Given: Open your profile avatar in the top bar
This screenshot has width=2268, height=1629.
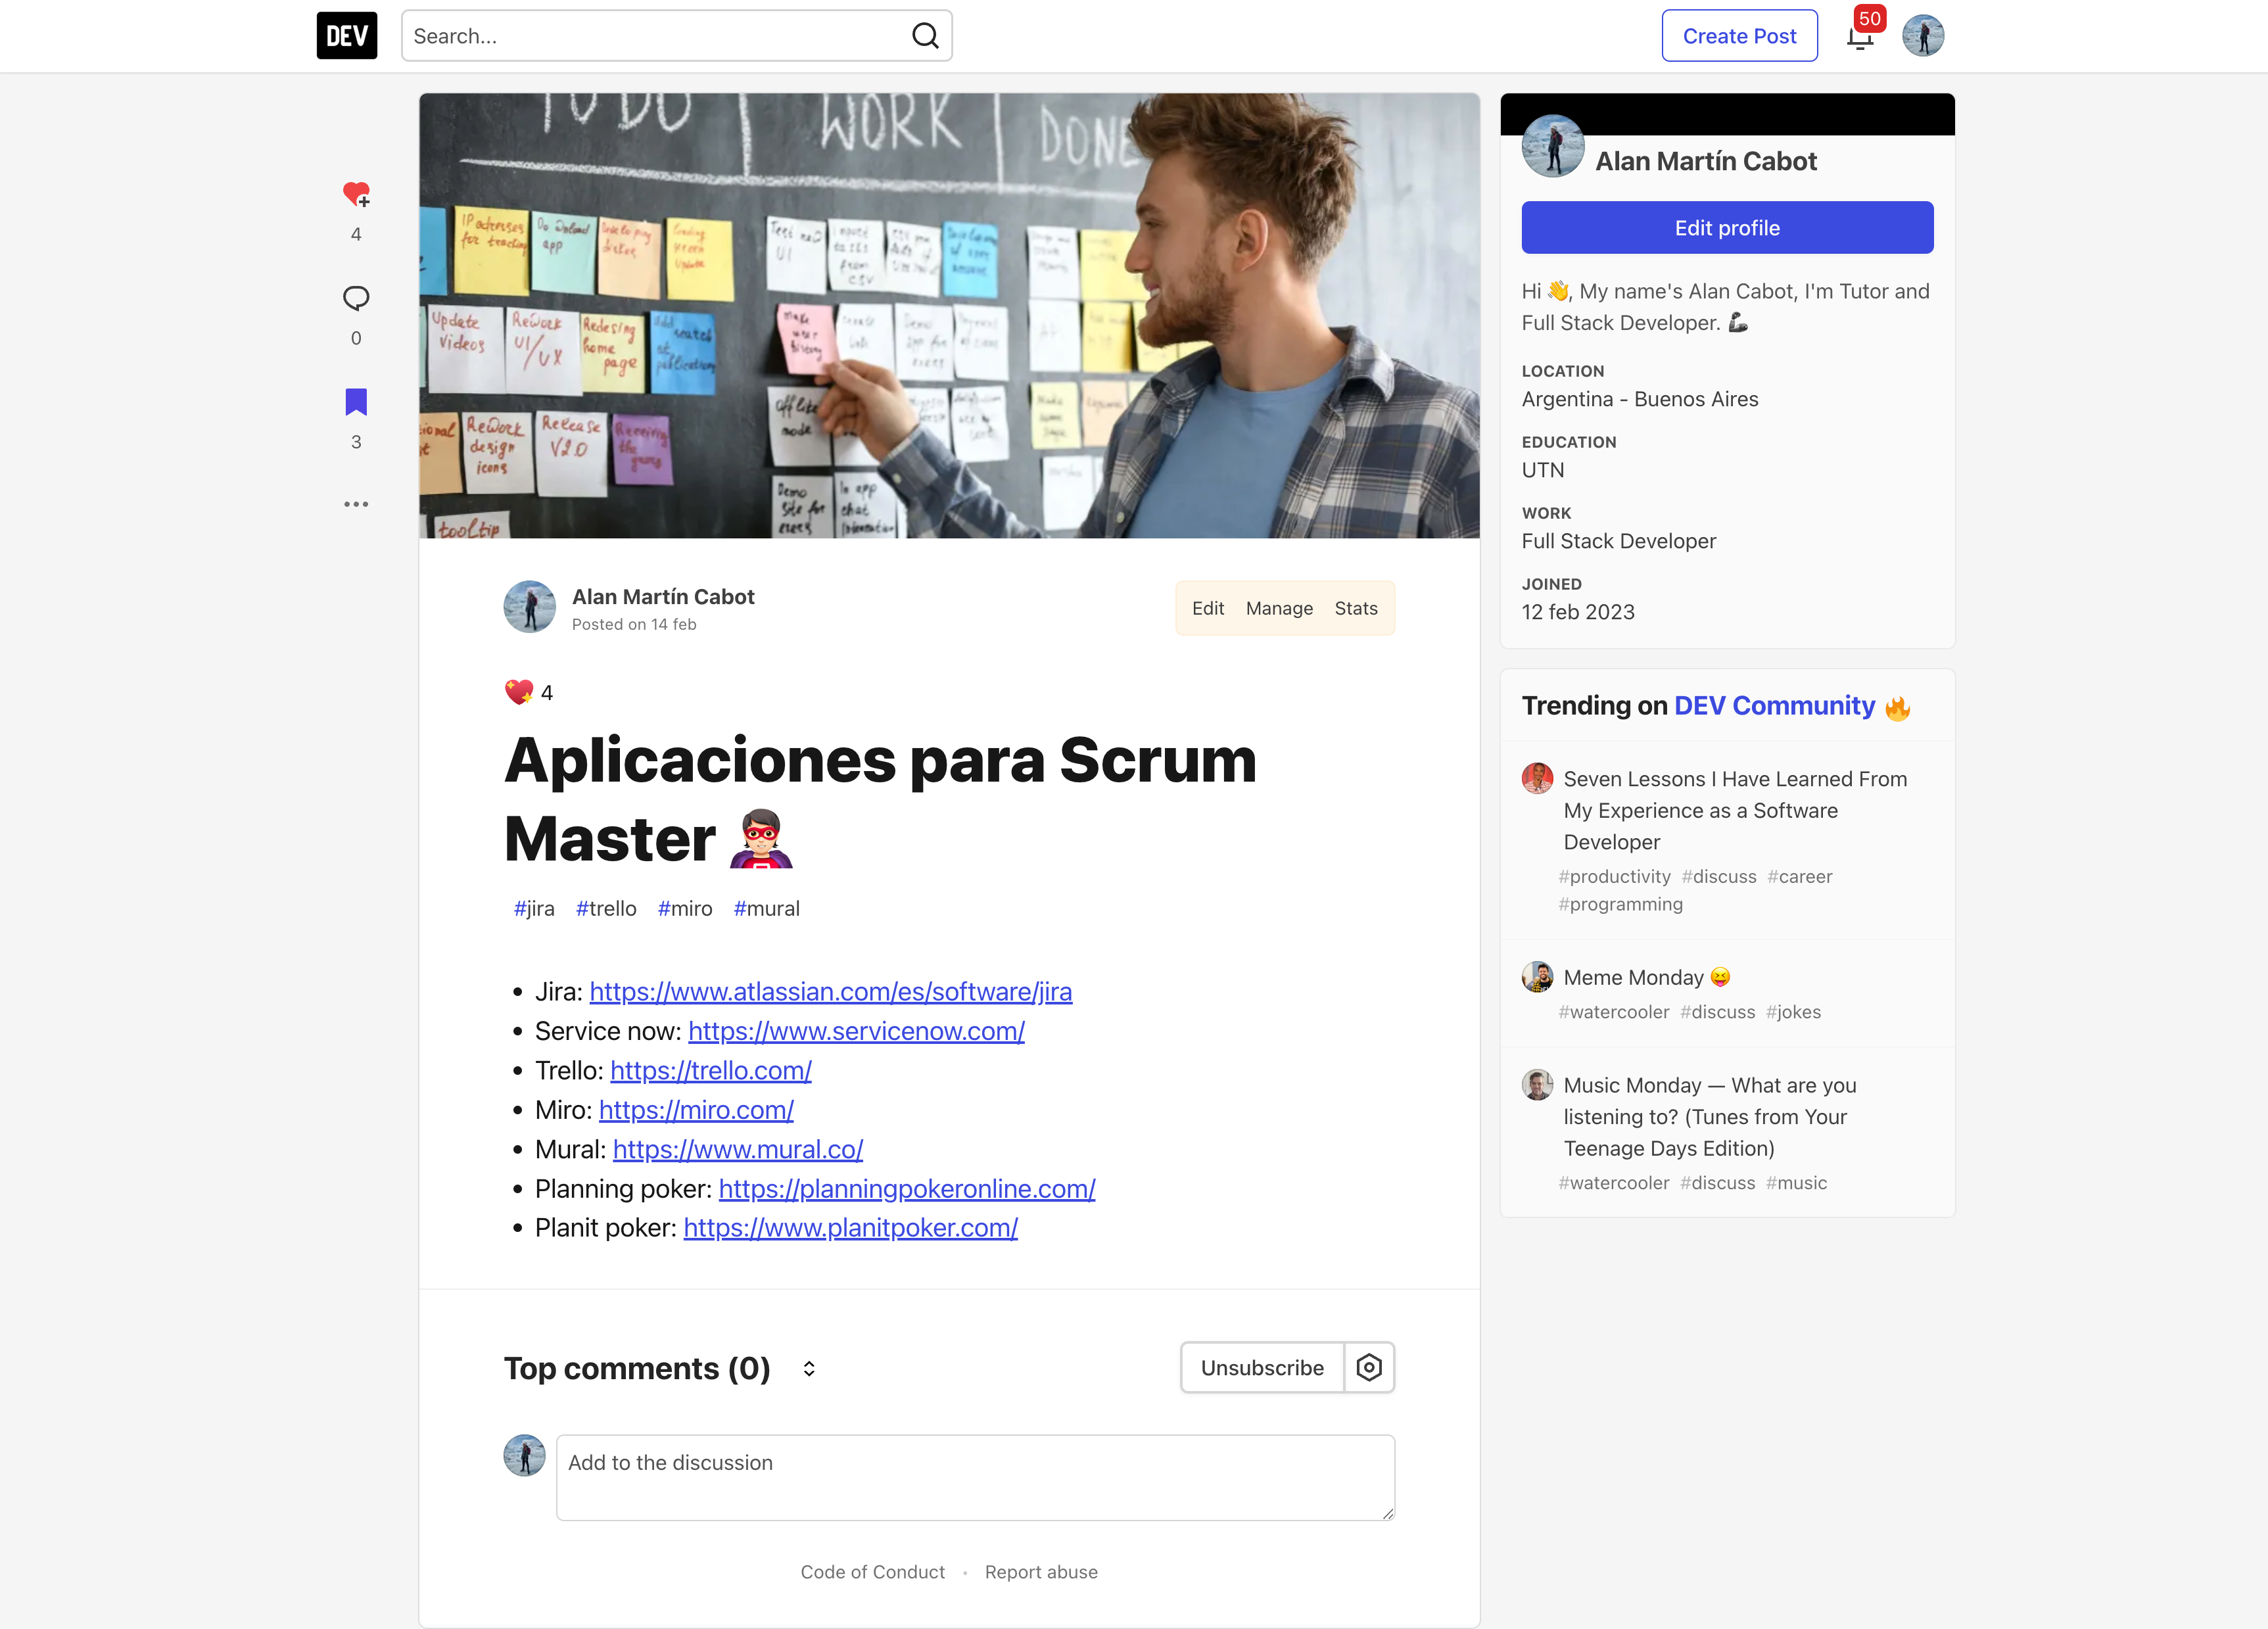Looking at the screenshot, I should 1922,35.
